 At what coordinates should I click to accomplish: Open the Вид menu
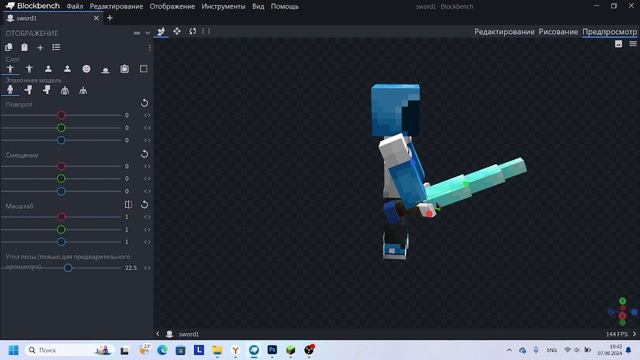pos(258,7)
